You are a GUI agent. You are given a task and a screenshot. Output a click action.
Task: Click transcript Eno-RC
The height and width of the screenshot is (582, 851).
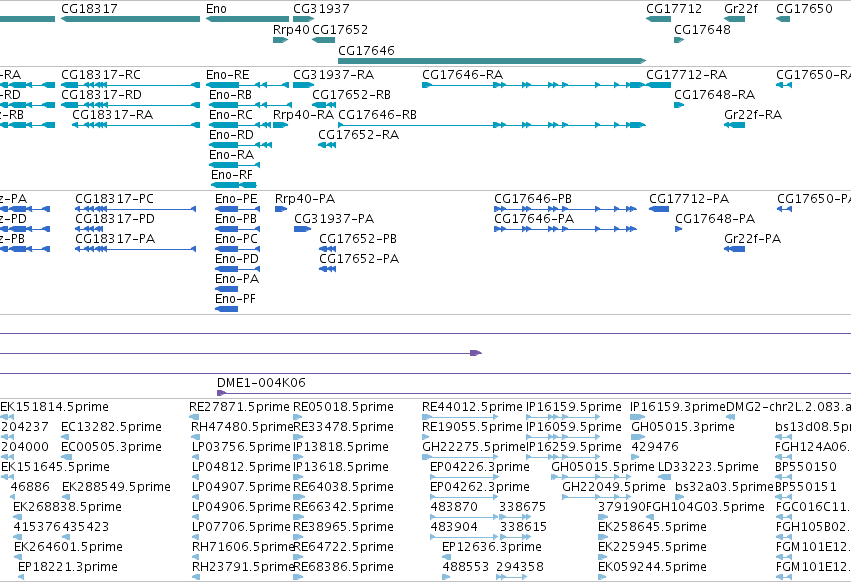tap(231, 115)
